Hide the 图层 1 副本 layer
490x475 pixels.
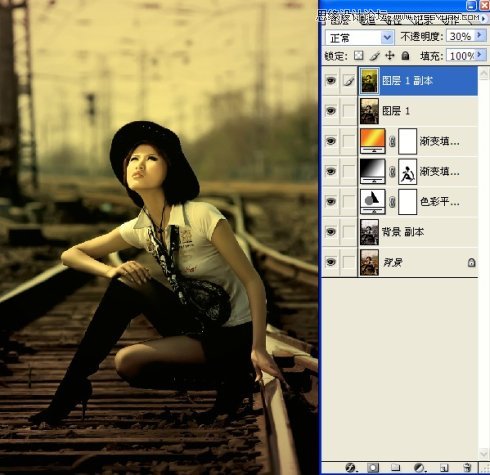tap(330, 80)
